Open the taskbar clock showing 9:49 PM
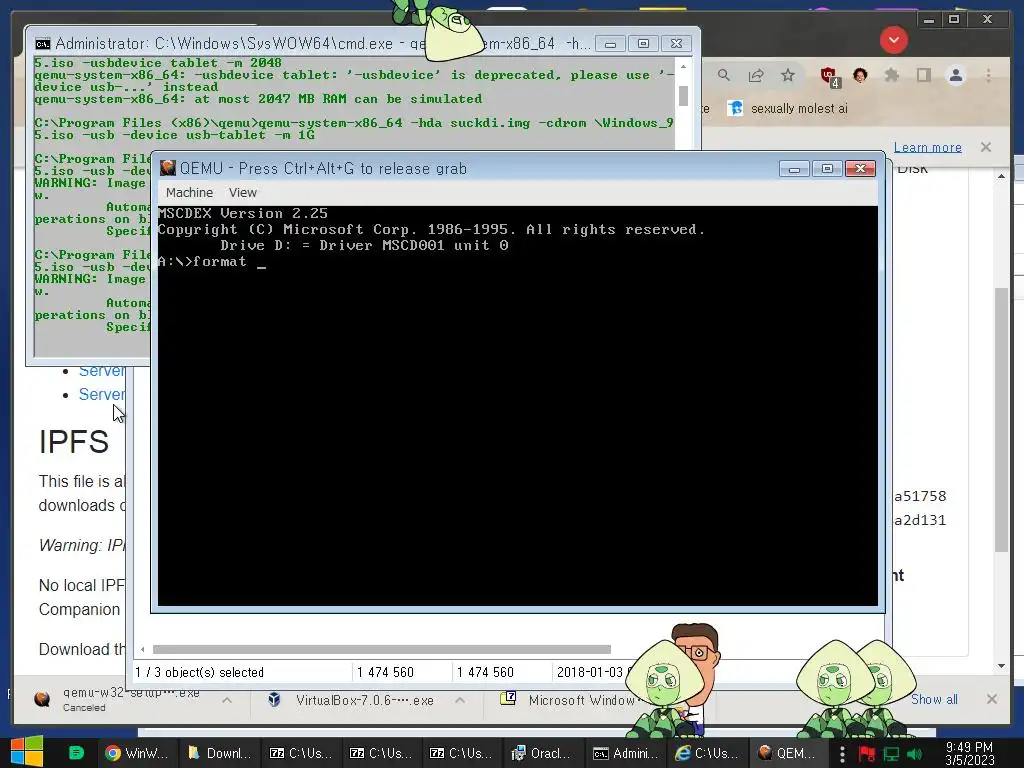This screenshot has width=1024, height=768. (969, 753)
